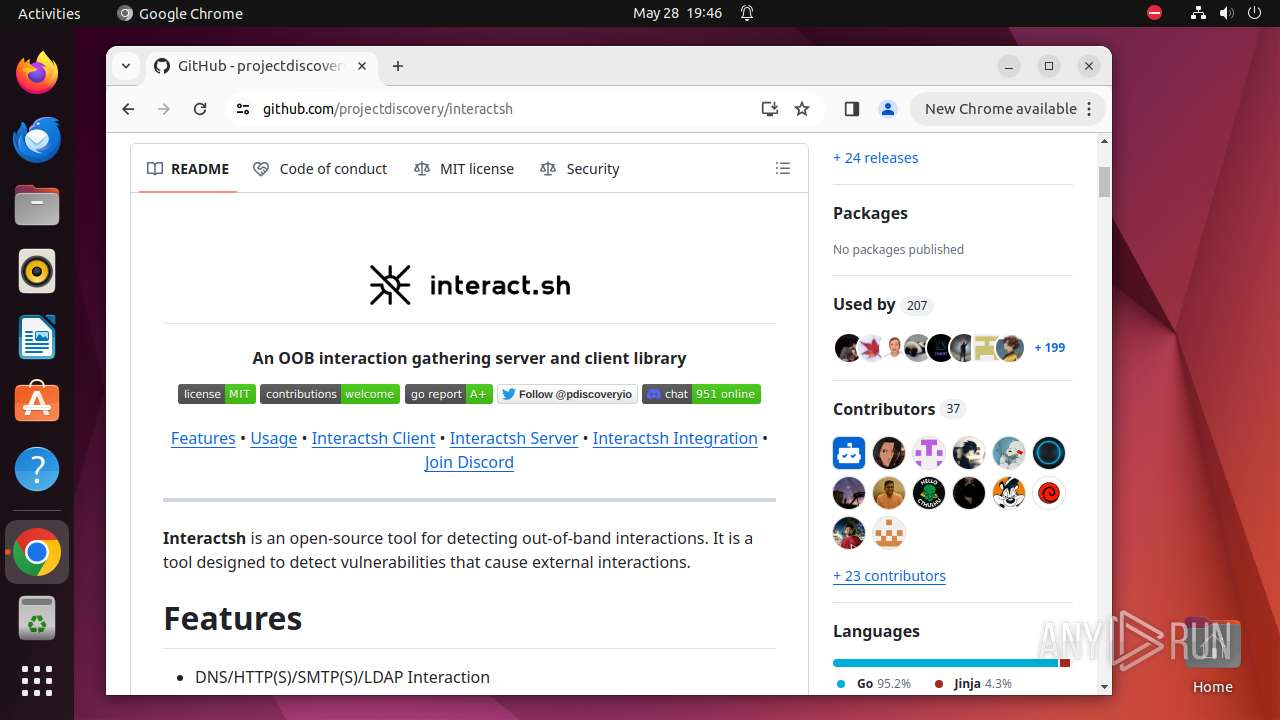
Task: Open the Chrome profile avatar menu
Action: (x=887, y=109)
